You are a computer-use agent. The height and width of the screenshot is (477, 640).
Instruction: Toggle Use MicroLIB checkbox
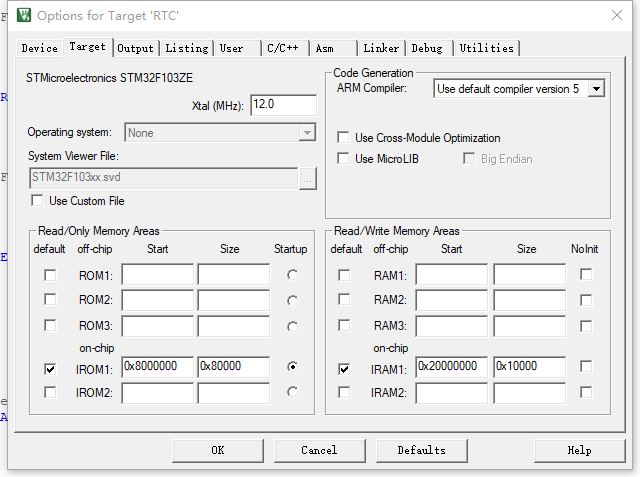(343, 158)
